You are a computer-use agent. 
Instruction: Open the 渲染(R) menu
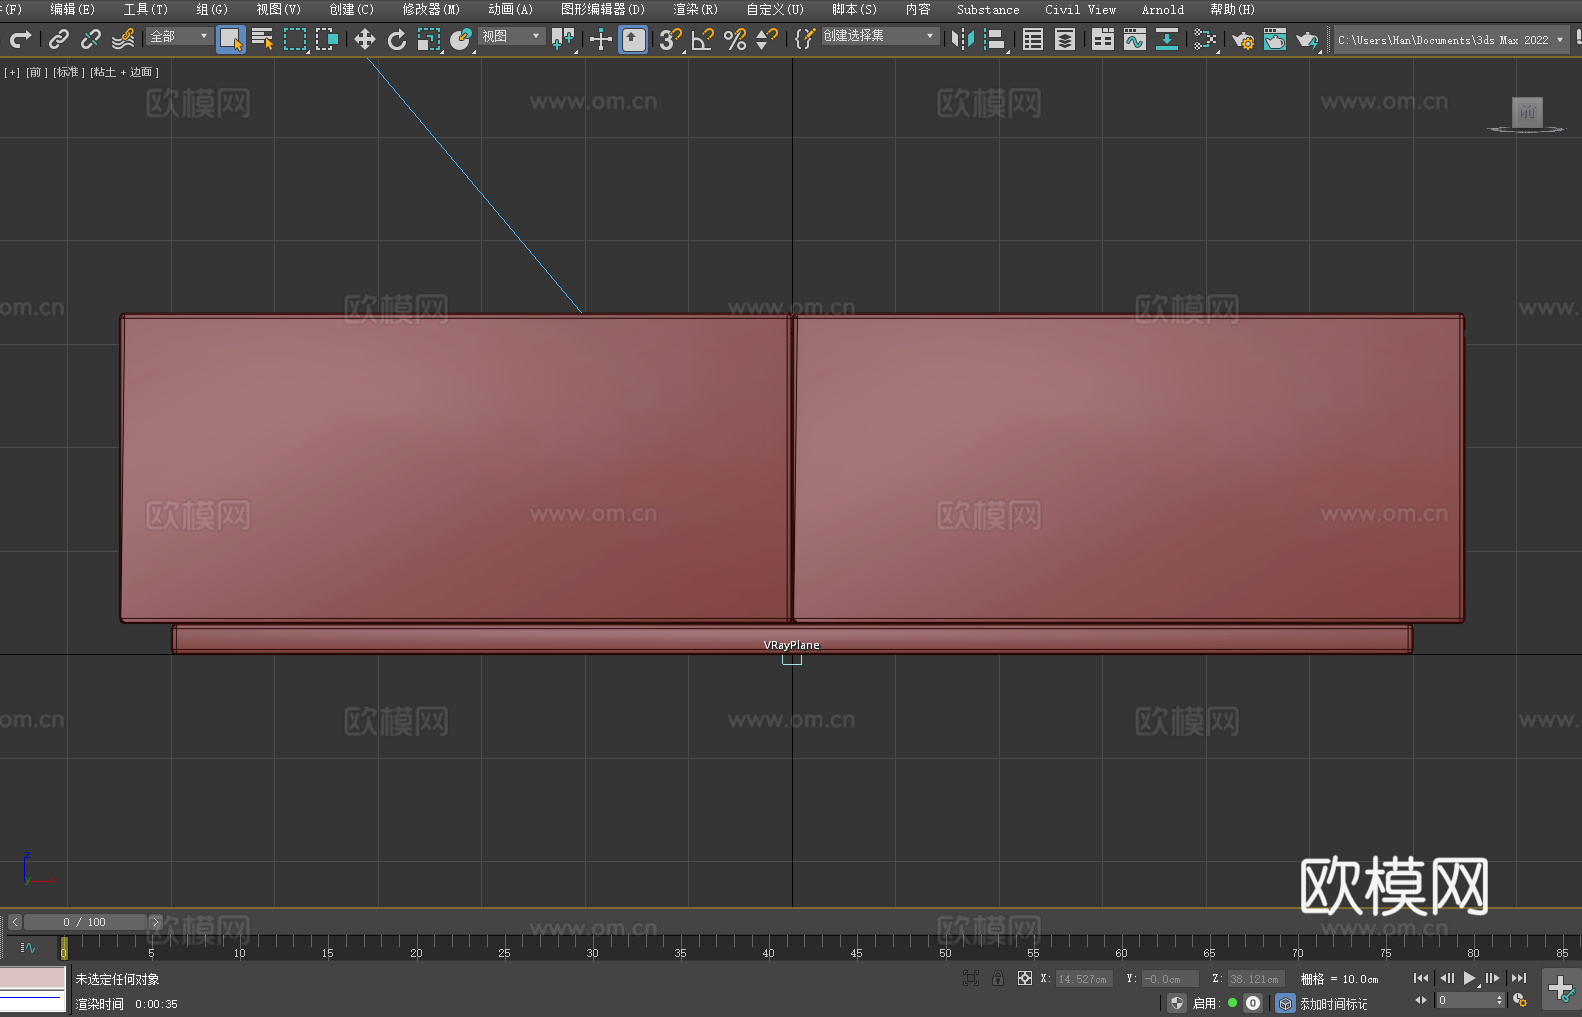tap(695, 9)
